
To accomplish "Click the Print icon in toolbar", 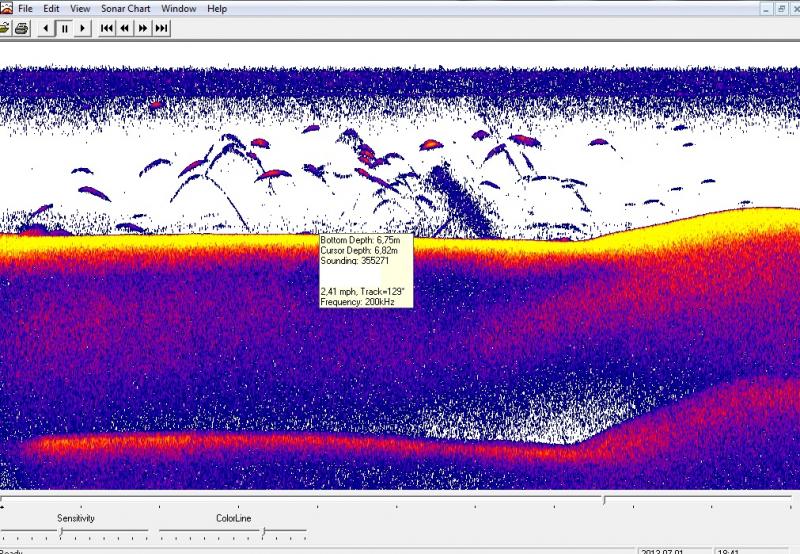I will pos(20,28).
